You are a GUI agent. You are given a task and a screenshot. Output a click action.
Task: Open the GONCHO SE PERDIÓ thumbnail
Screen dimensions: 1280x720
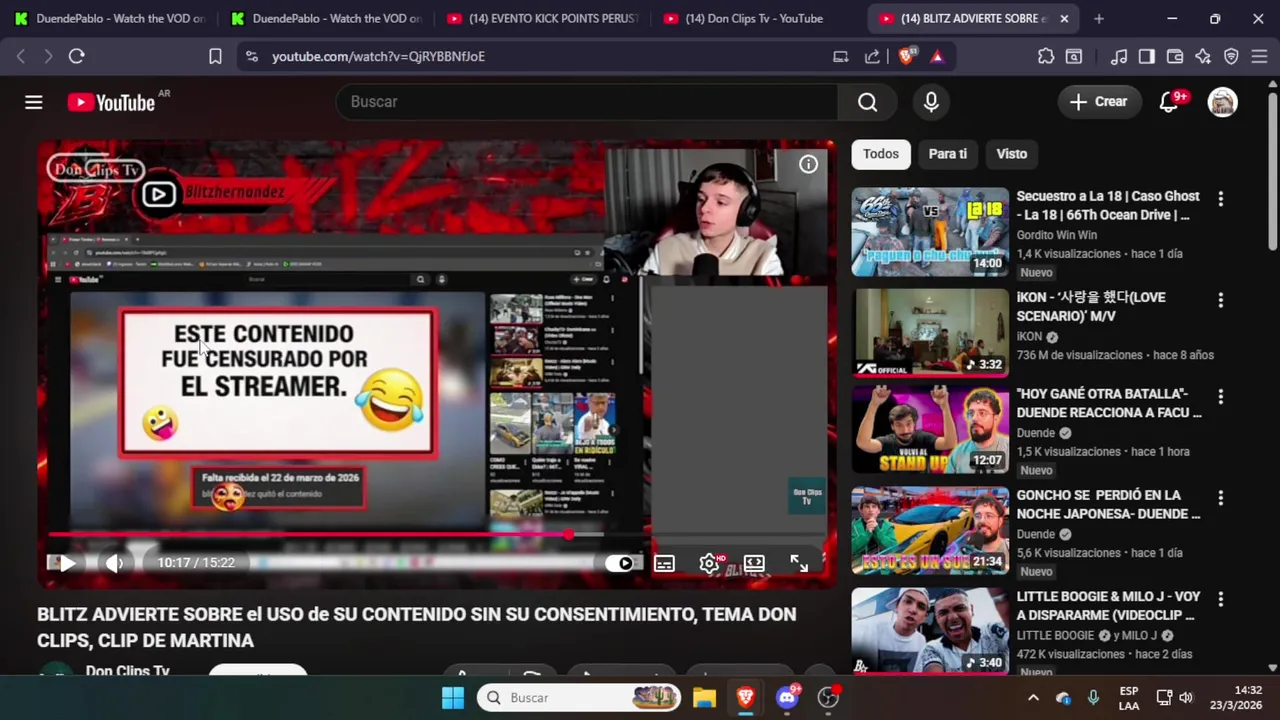[930, 531]
